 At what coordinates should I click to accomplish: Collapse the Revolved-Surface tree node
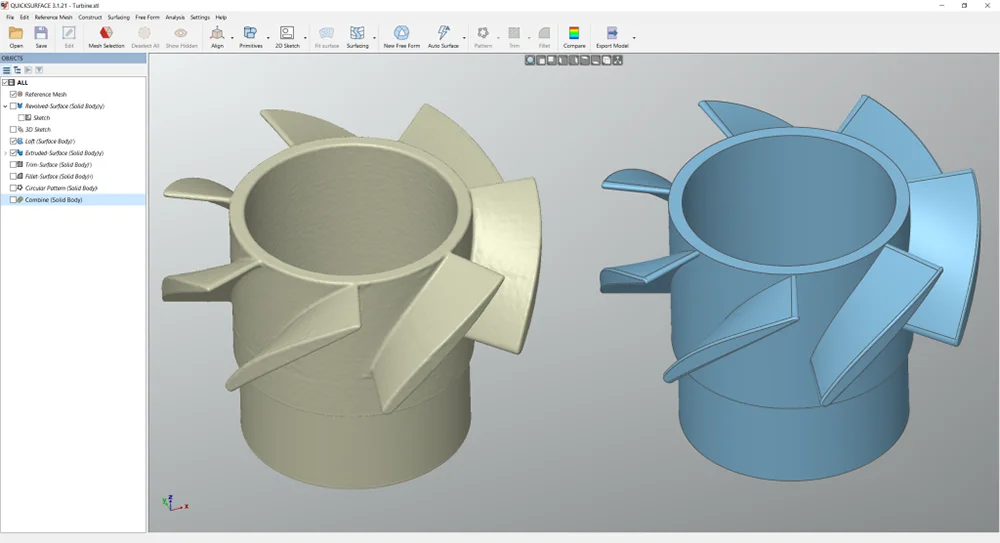[x=5, y=106]
